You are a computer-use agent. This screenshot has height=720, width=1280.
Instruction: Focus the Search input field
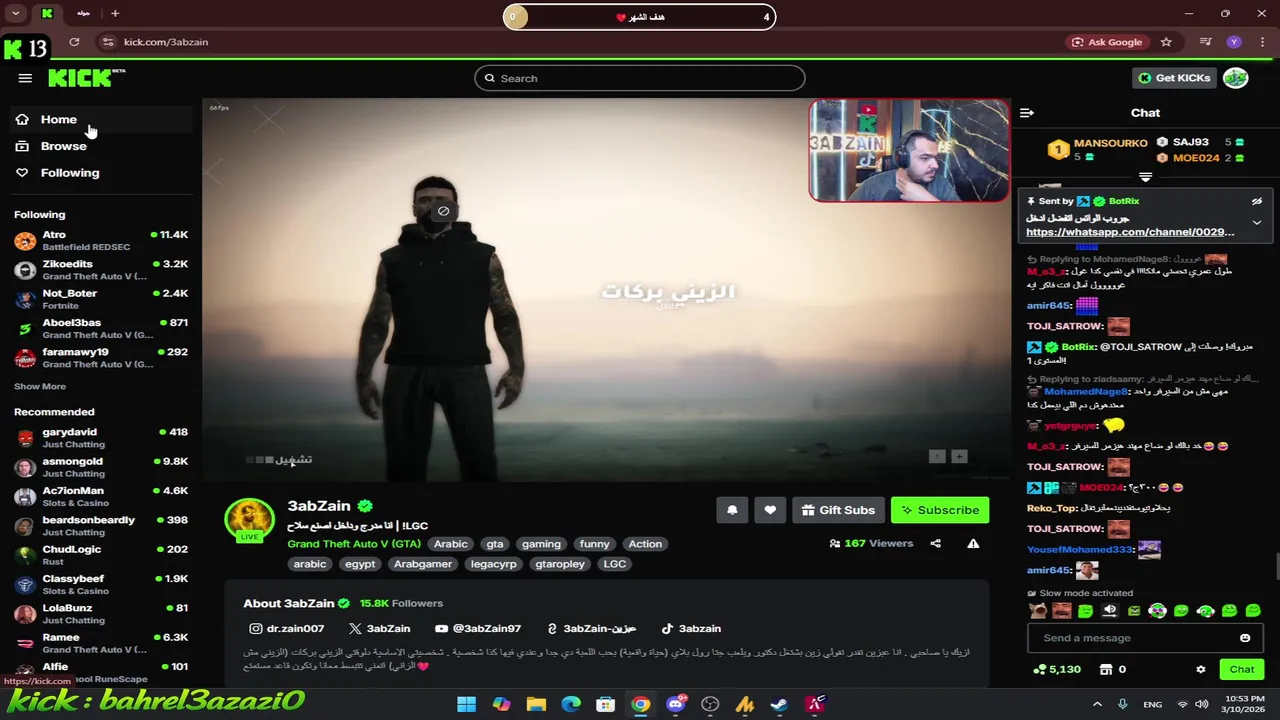(640, 78)
